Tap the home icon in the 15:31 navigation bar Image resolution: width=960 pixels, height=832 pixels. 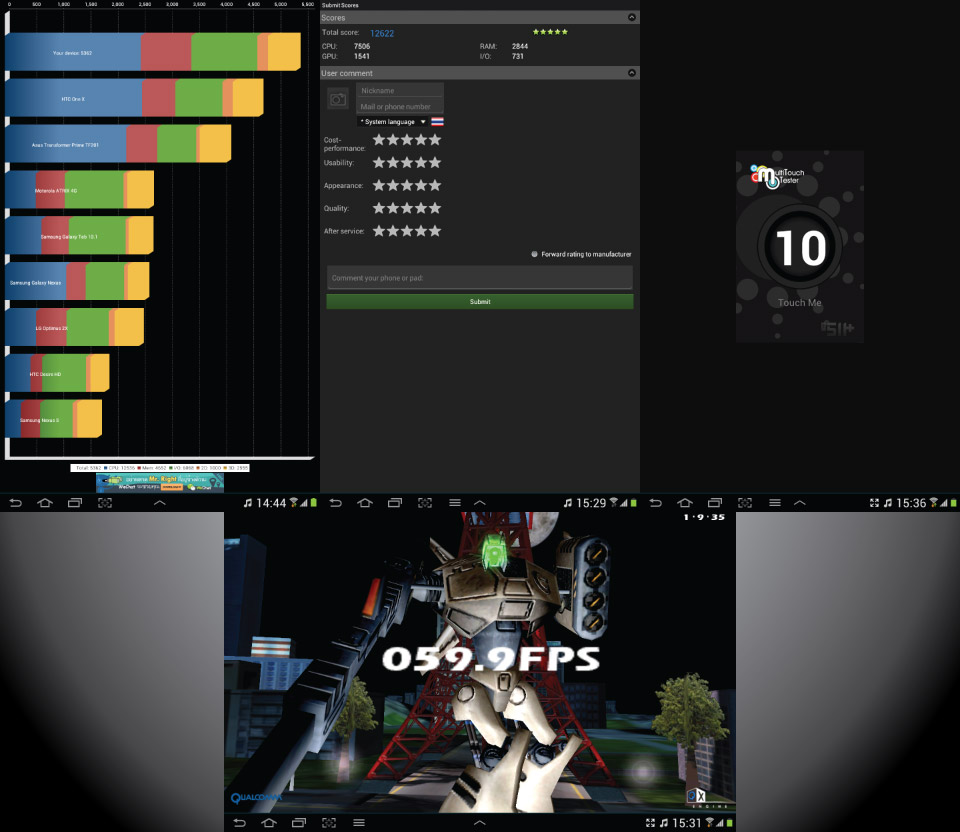coord(269,823)
